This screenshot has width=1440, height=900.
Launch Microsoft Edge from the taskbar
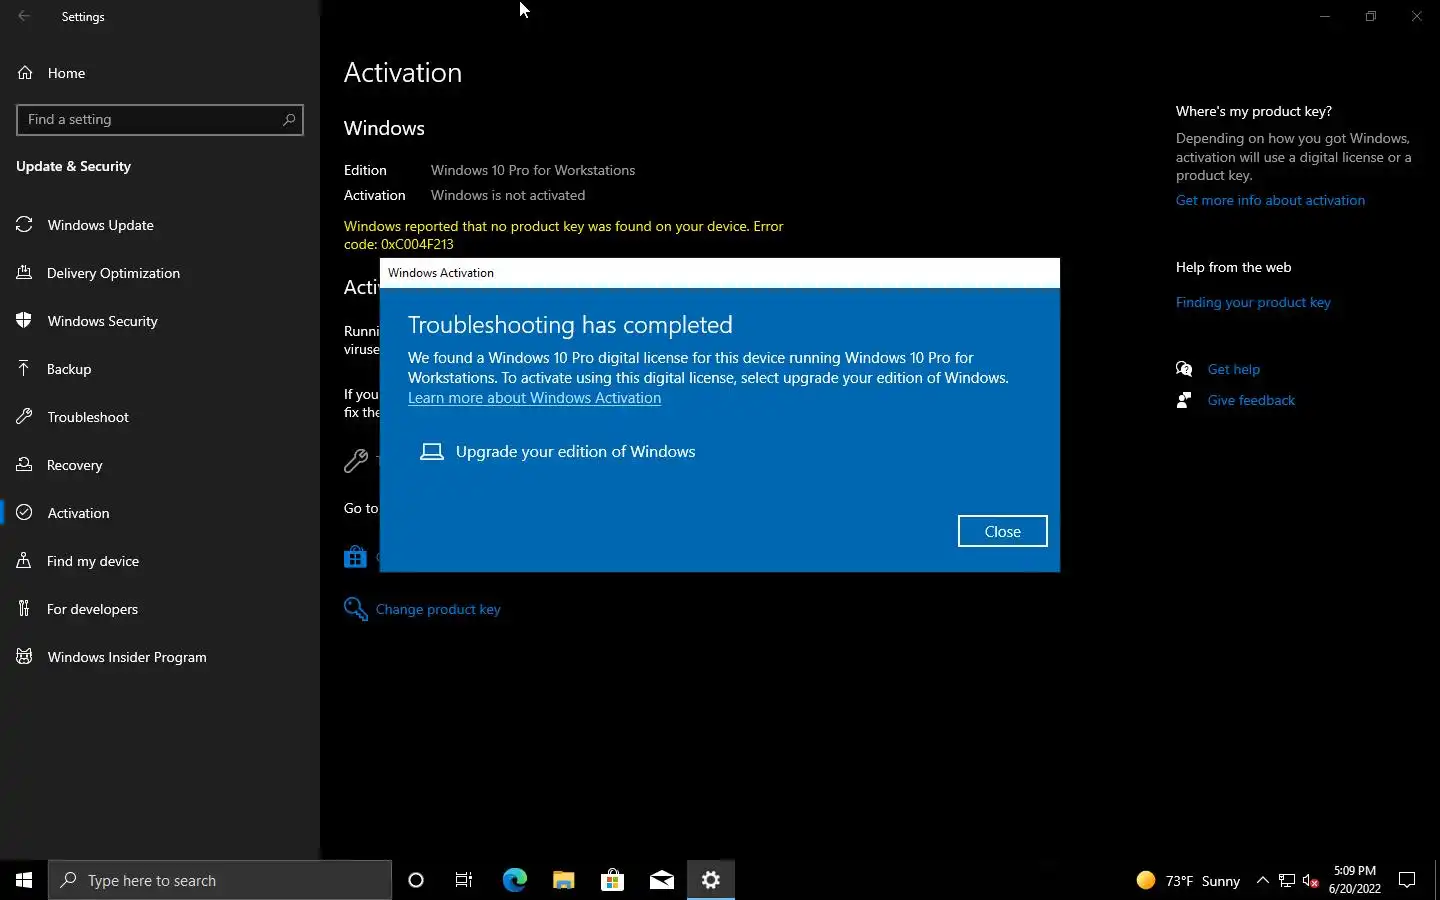click(514, 880)
